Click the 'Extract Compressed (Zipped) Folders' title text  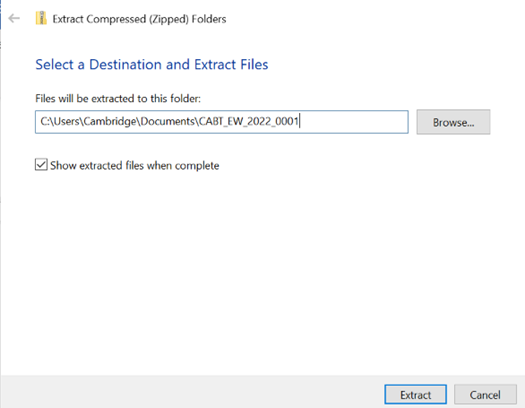point(139,19)
